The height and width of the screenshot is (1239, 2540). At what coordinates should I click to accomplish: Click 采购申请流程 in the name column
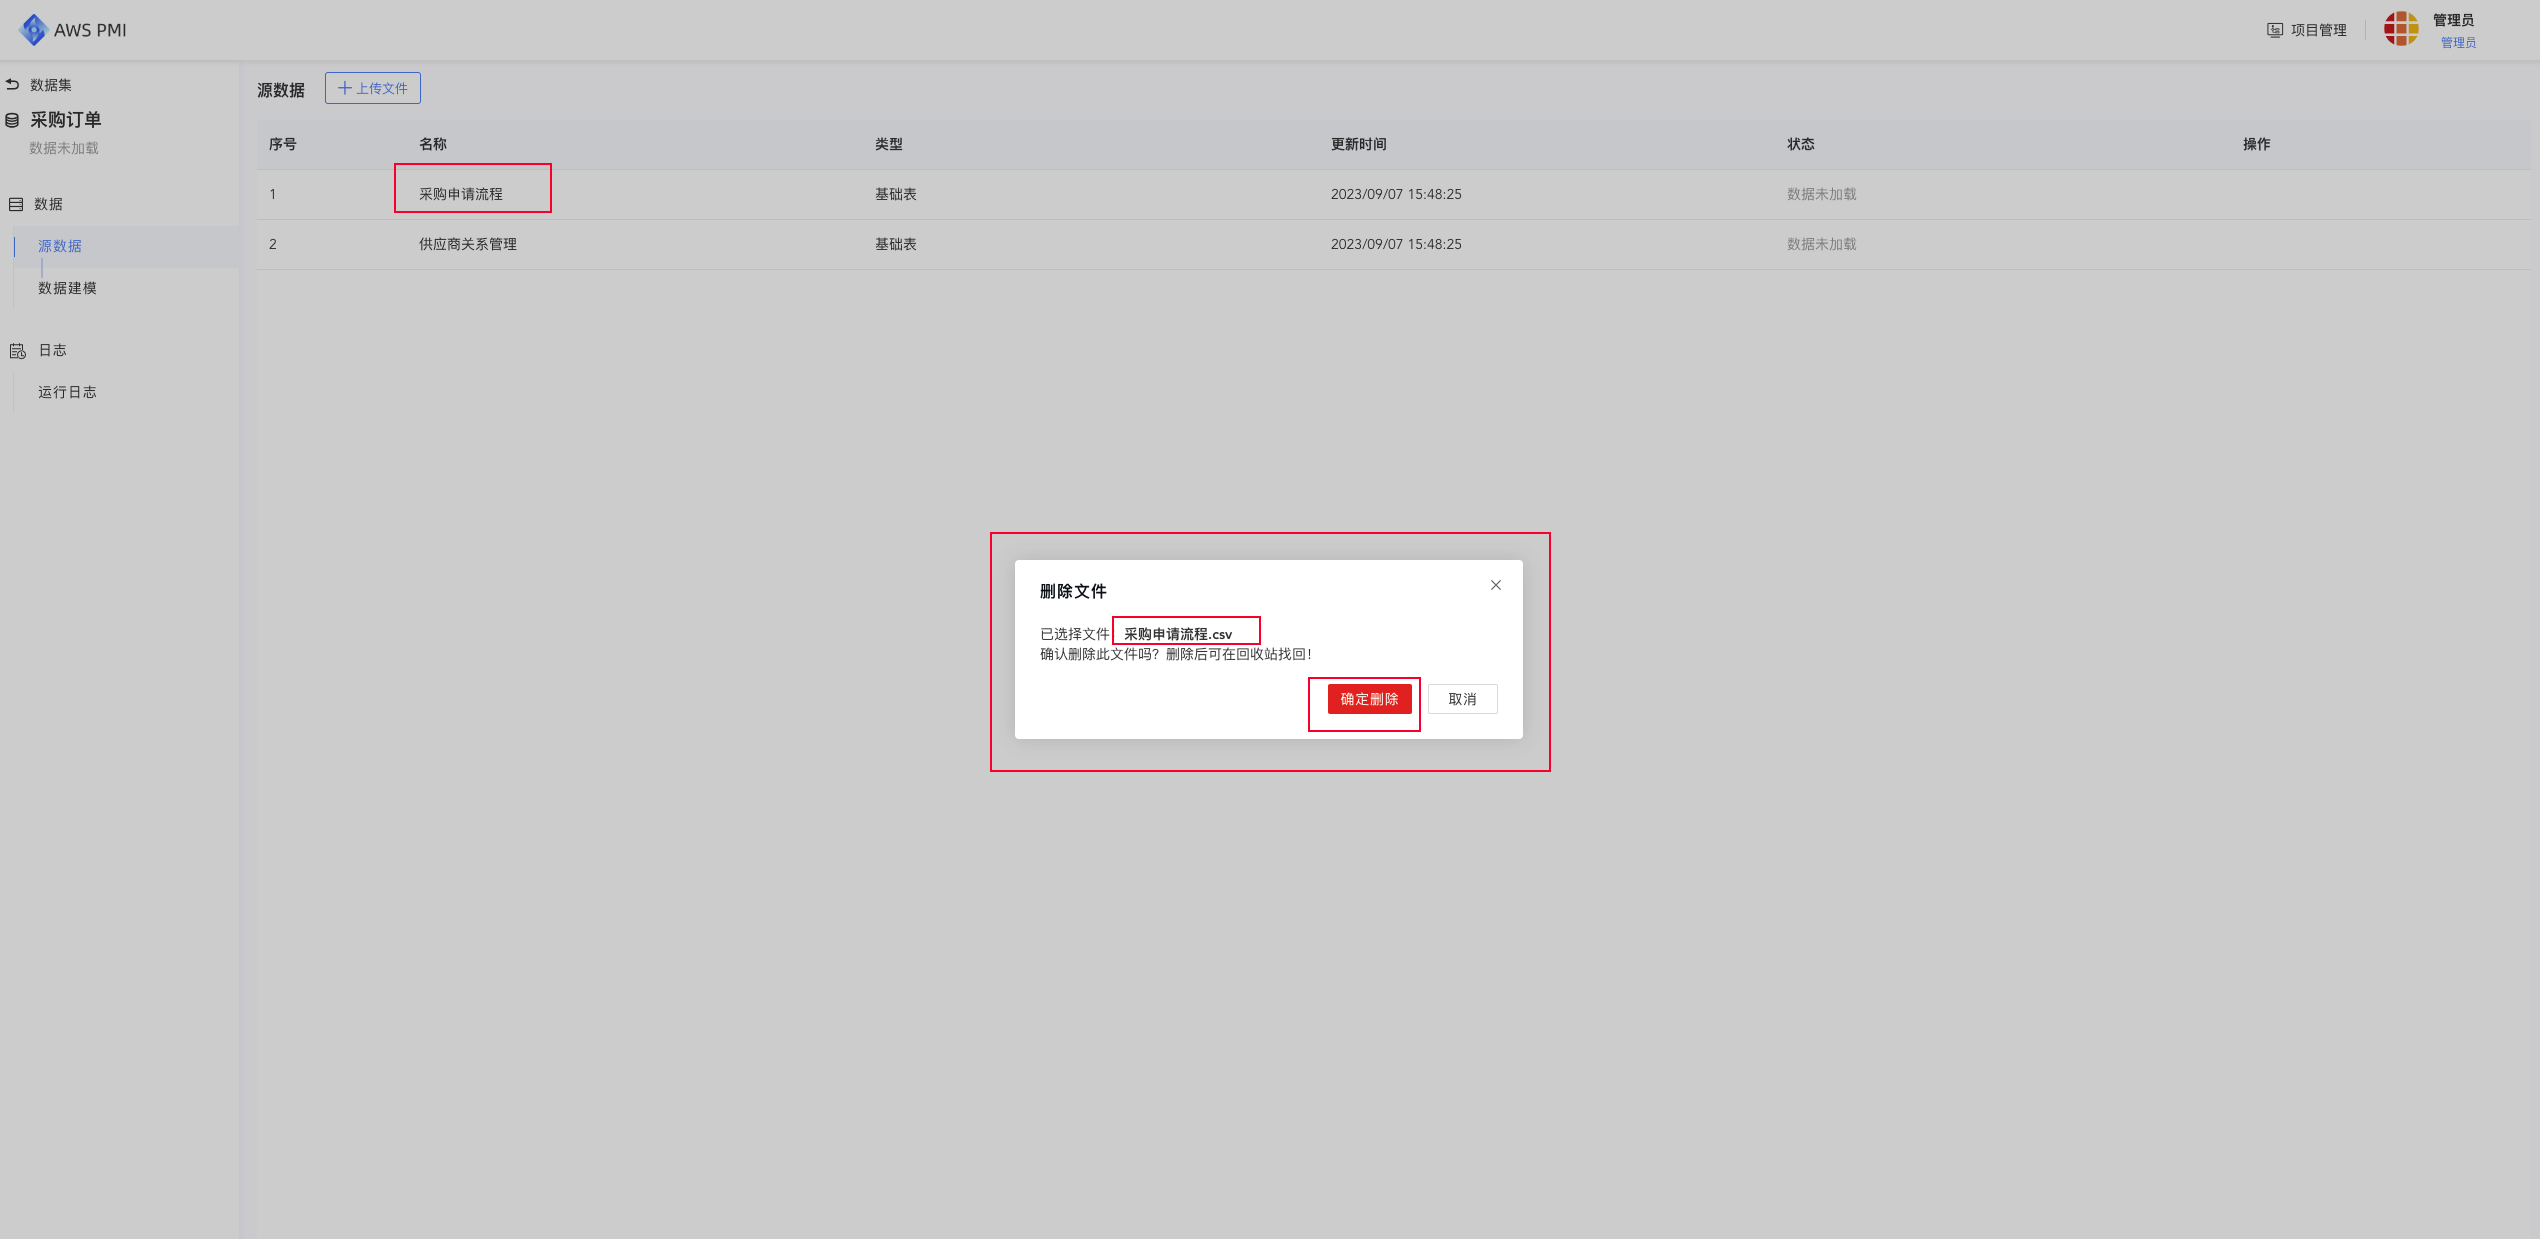(x=461, y=194)
